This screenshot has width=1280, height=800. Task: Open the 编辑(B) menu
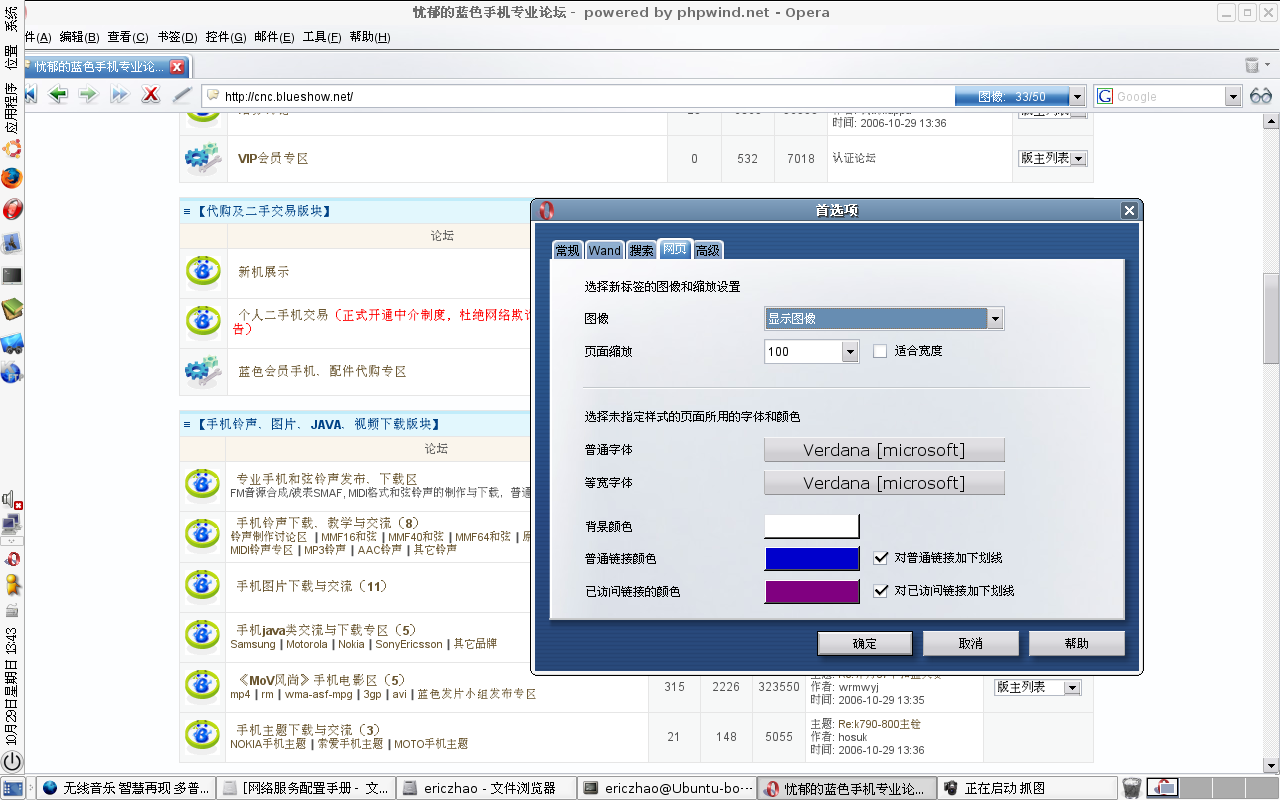click(79, 37)
